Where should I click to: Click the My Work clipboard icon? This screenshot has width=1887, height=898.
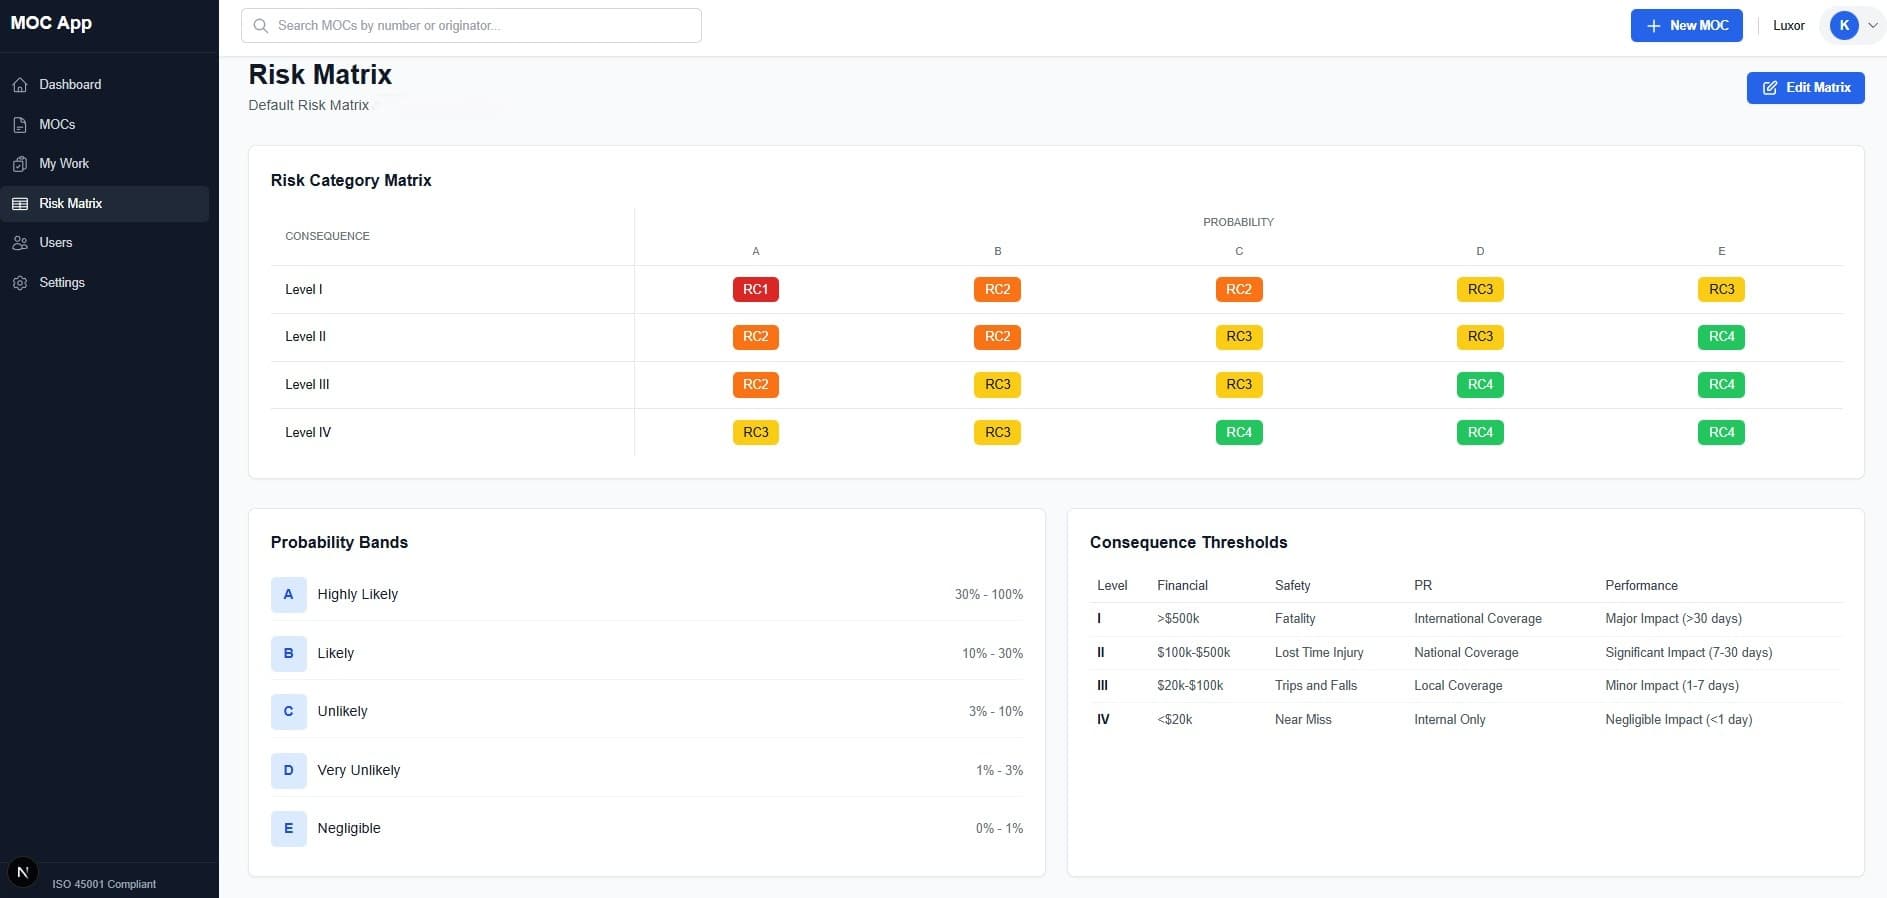20,164
